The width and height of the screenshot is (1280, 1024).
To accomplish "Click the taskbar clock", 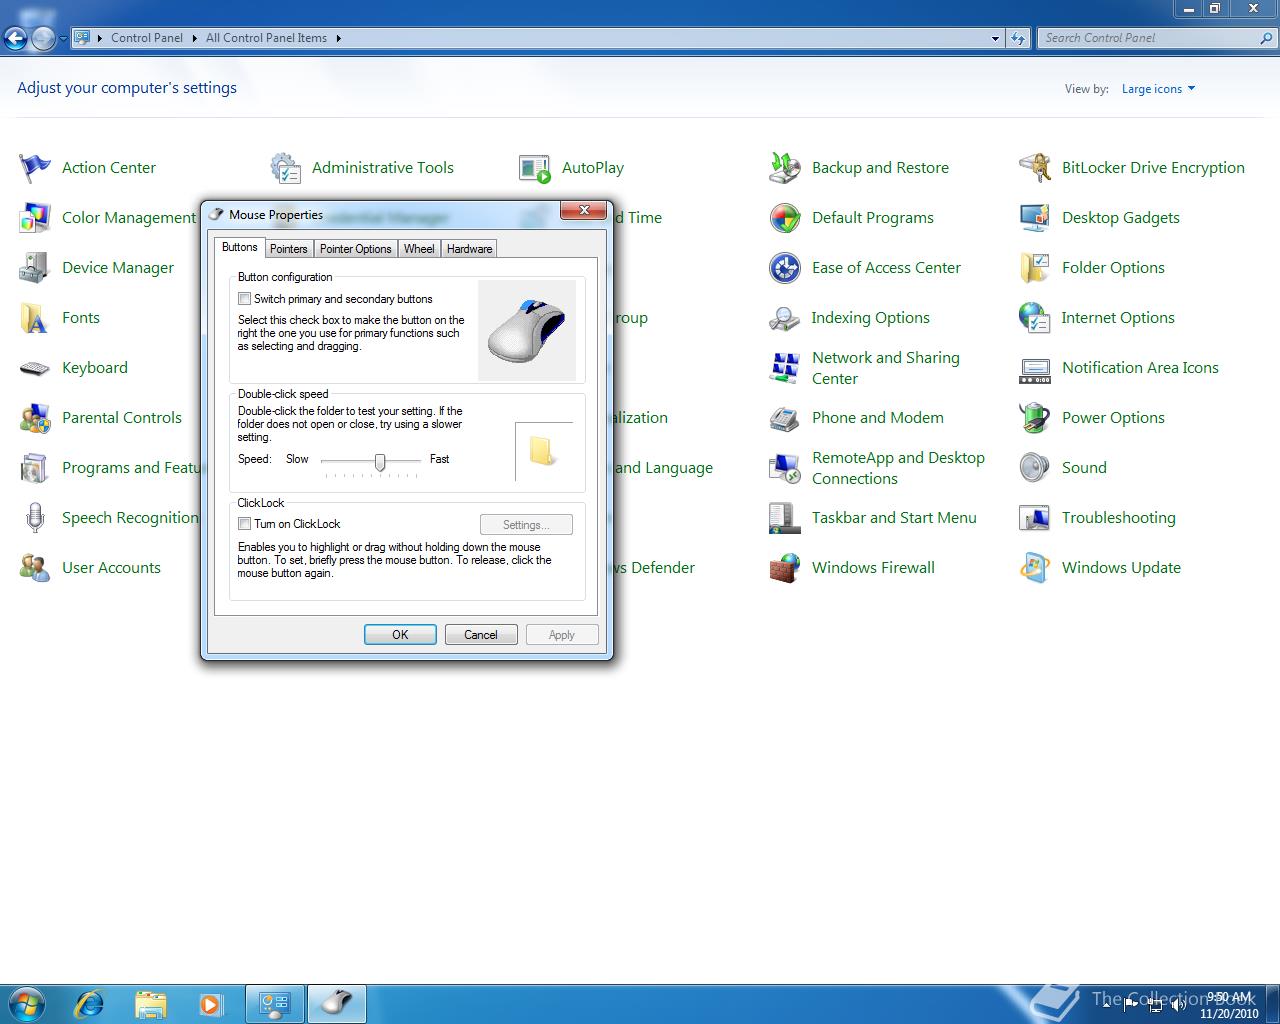I will [1230, 1005].
